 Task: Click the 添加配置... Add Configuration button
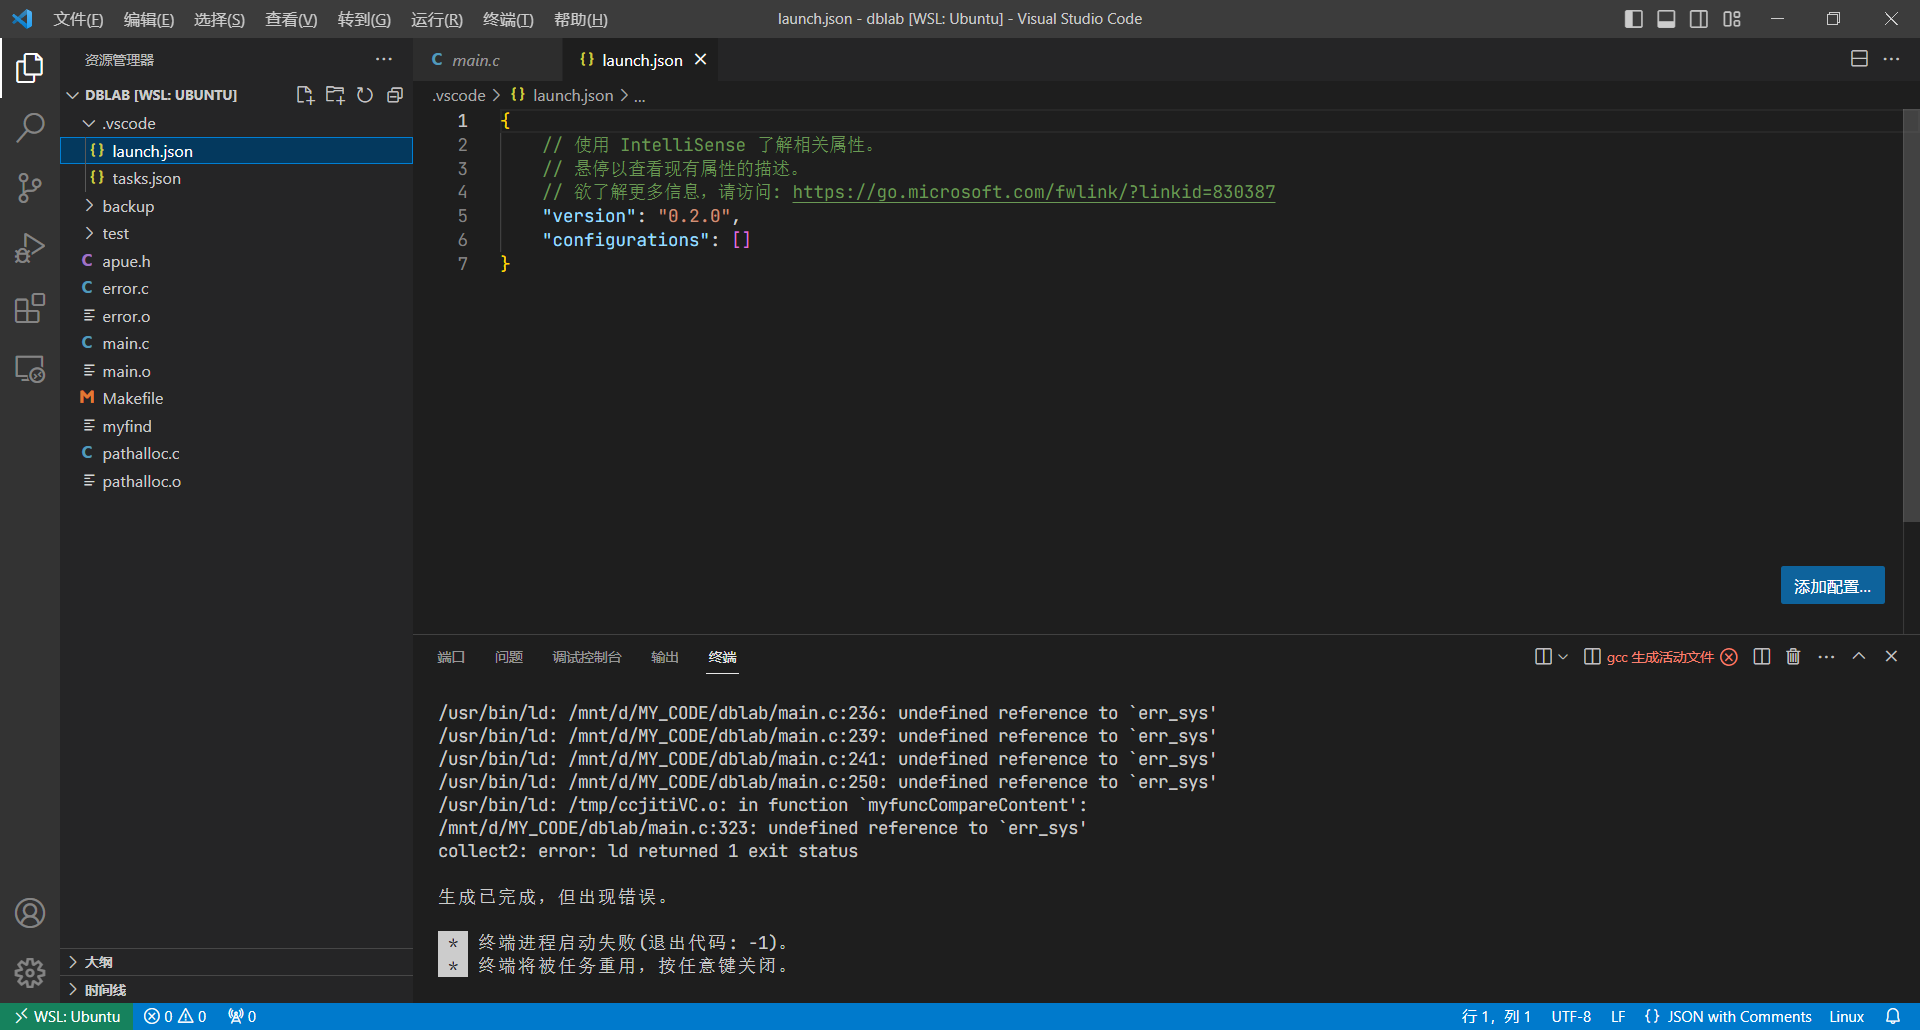click(x=1832, y=586)
